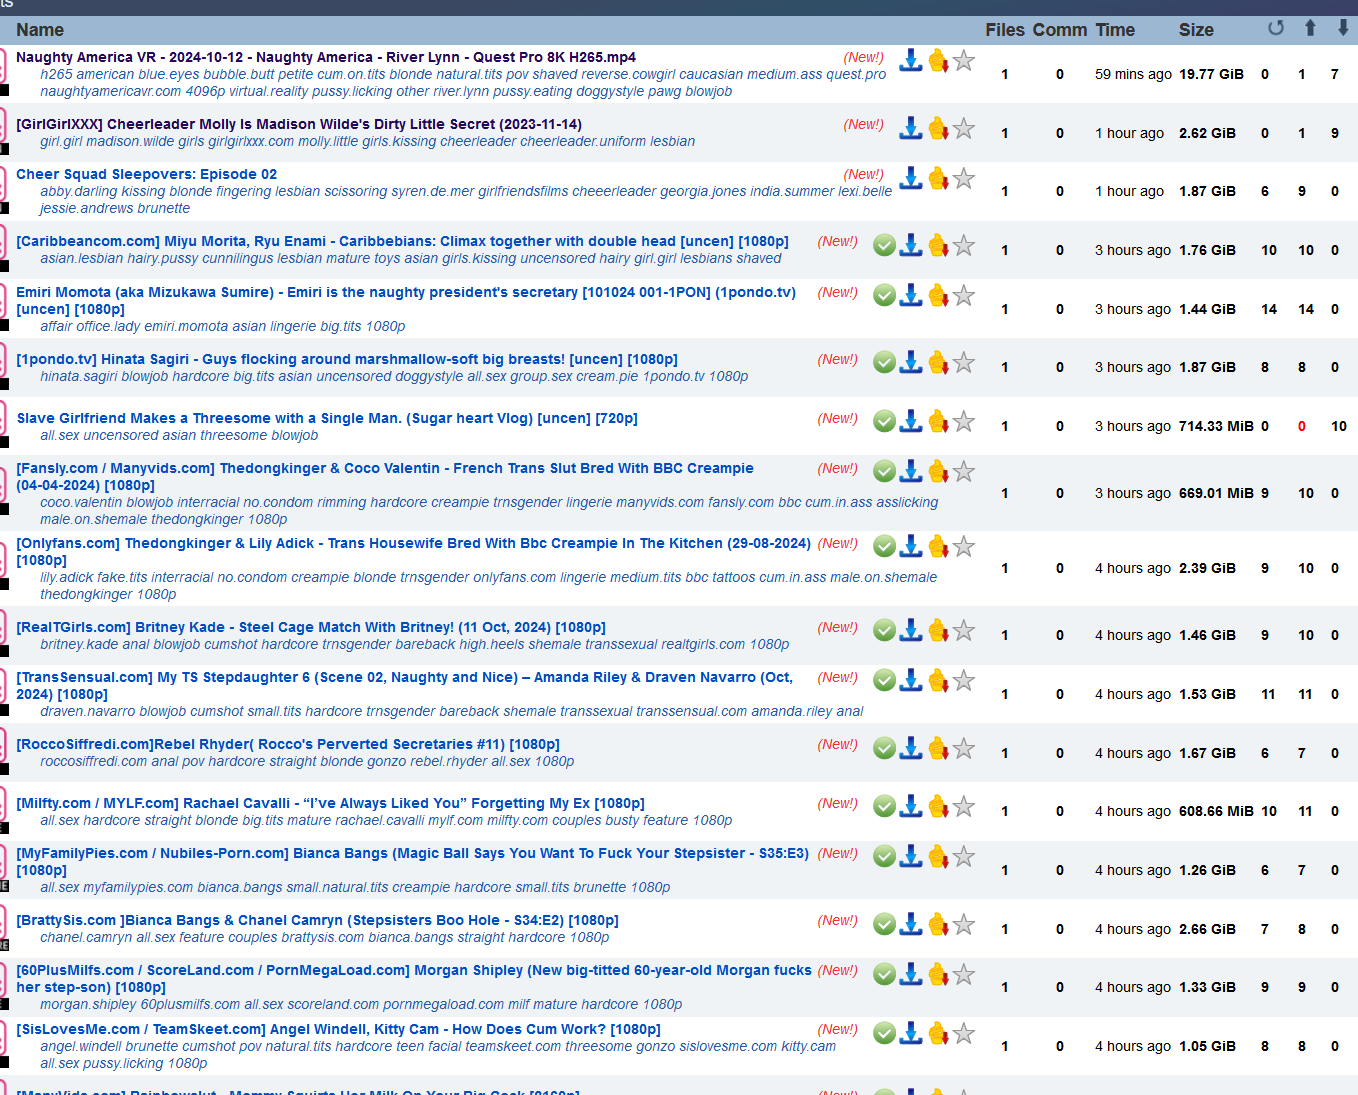
Task: Star the Rachael Cavalli Milfty torrent
Action: [x=964, y=806]
